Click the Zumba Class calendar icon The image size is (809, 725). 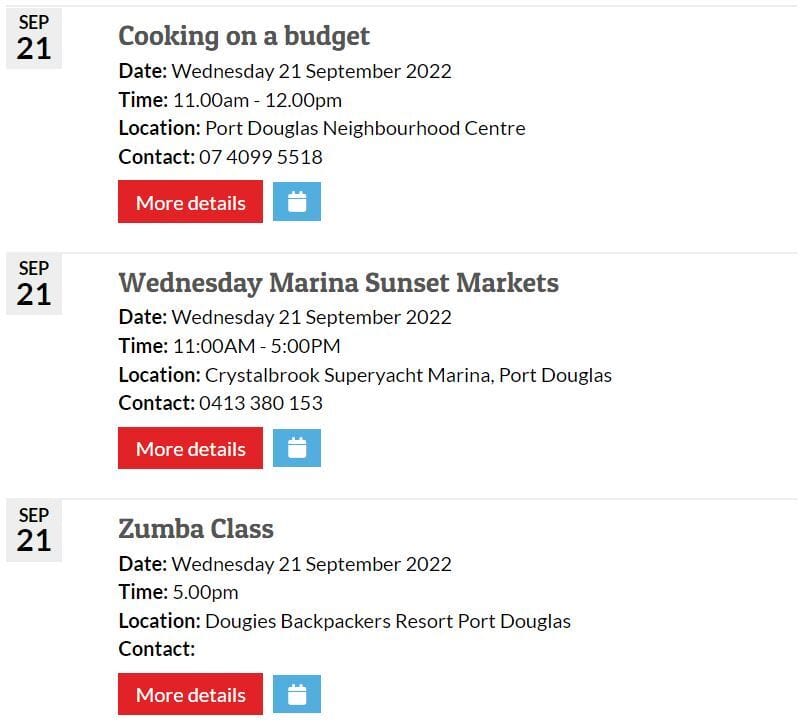297,694
